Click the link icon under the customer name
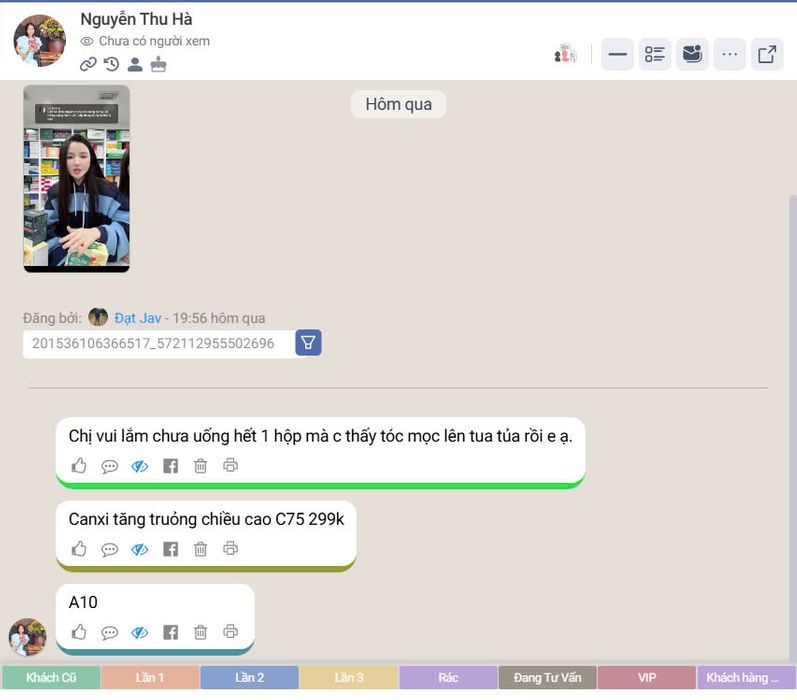 (88, 64)
